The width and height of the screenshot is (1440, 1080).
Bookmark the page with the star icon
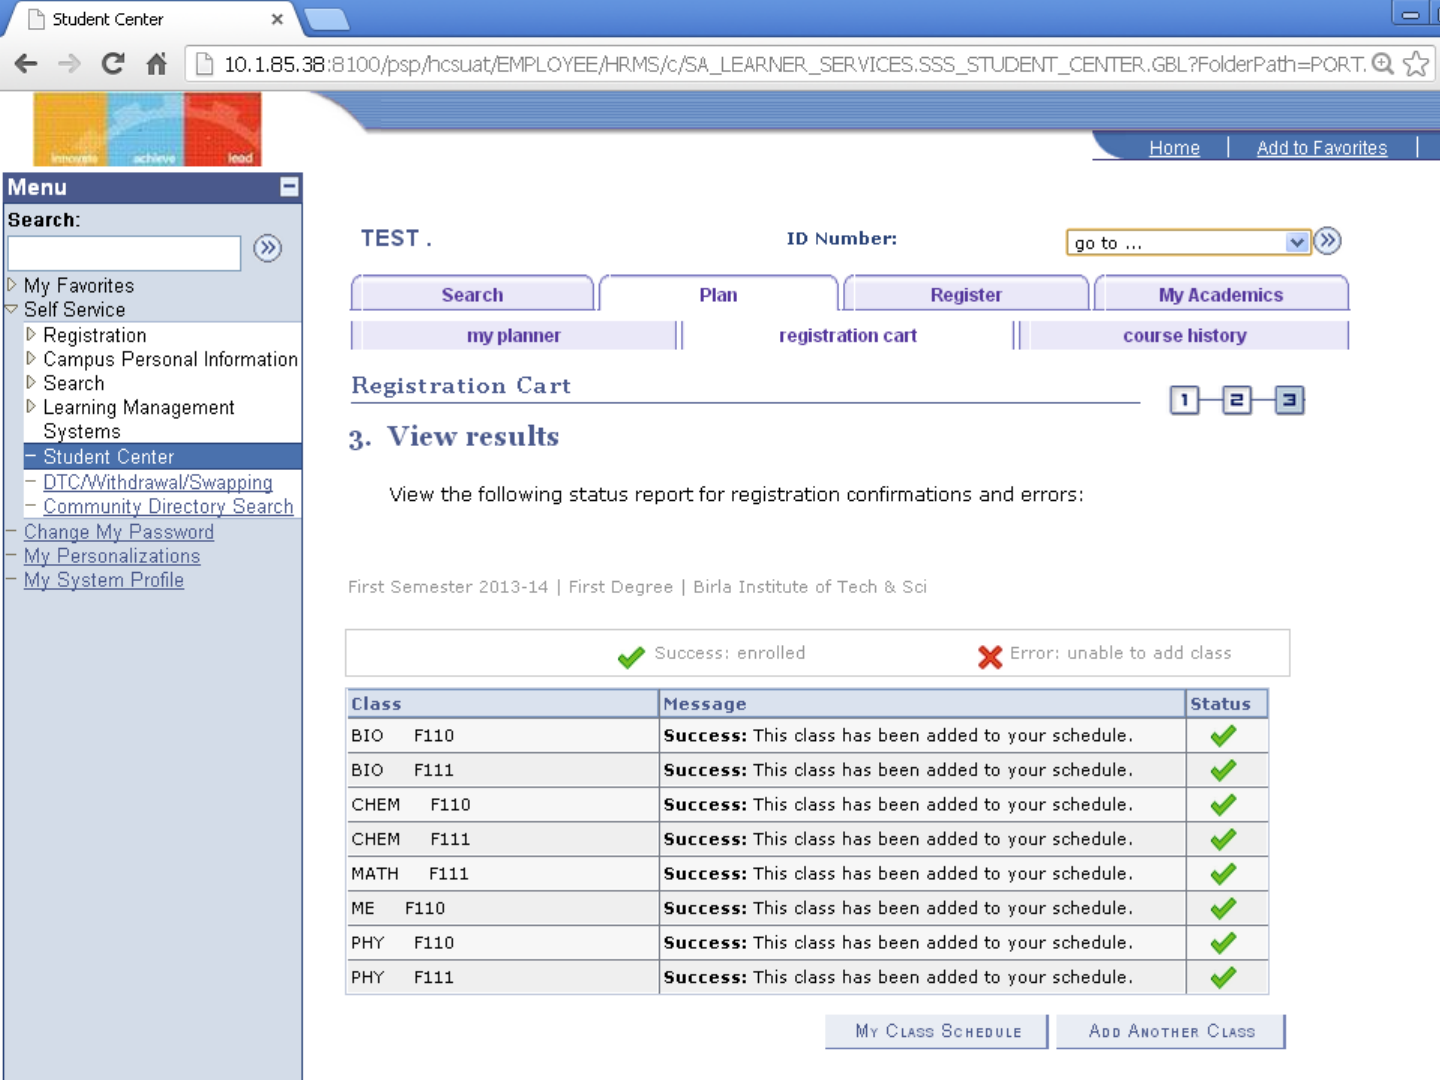click(1416, 64)
